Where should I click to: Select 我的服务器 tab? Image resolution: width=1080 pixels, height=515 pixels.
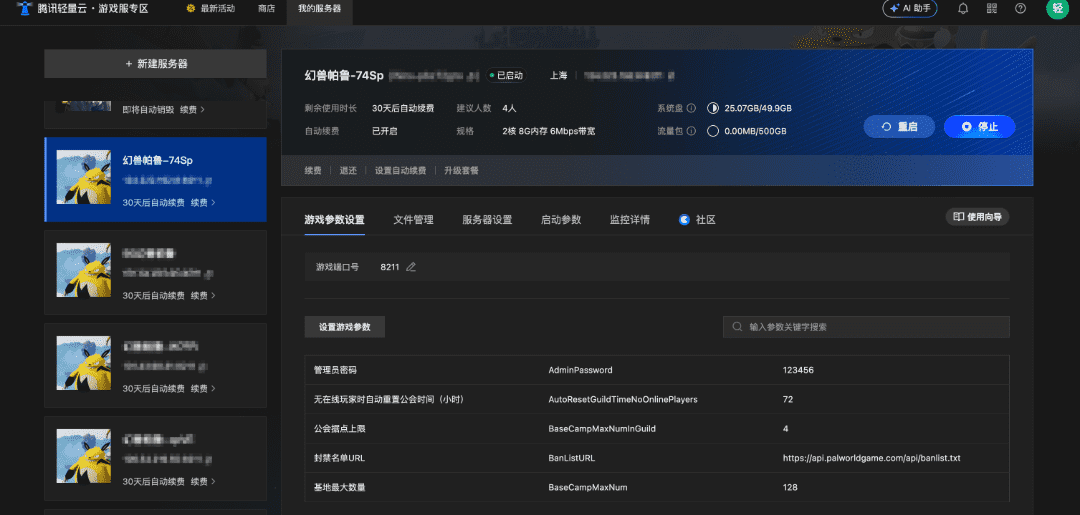(x=320, y=9)
